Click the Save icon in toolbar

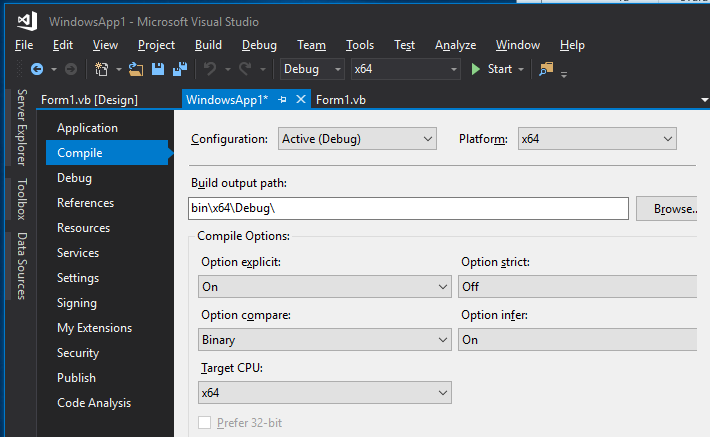tap(158, 69)
